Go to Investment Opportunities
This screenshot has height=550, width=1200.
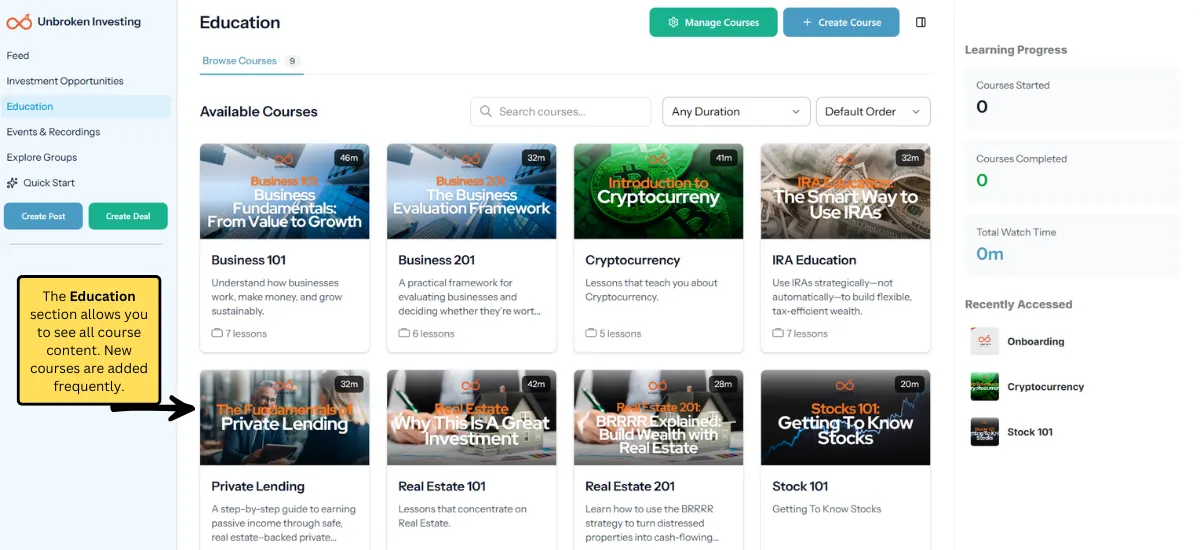coord(65,81)
